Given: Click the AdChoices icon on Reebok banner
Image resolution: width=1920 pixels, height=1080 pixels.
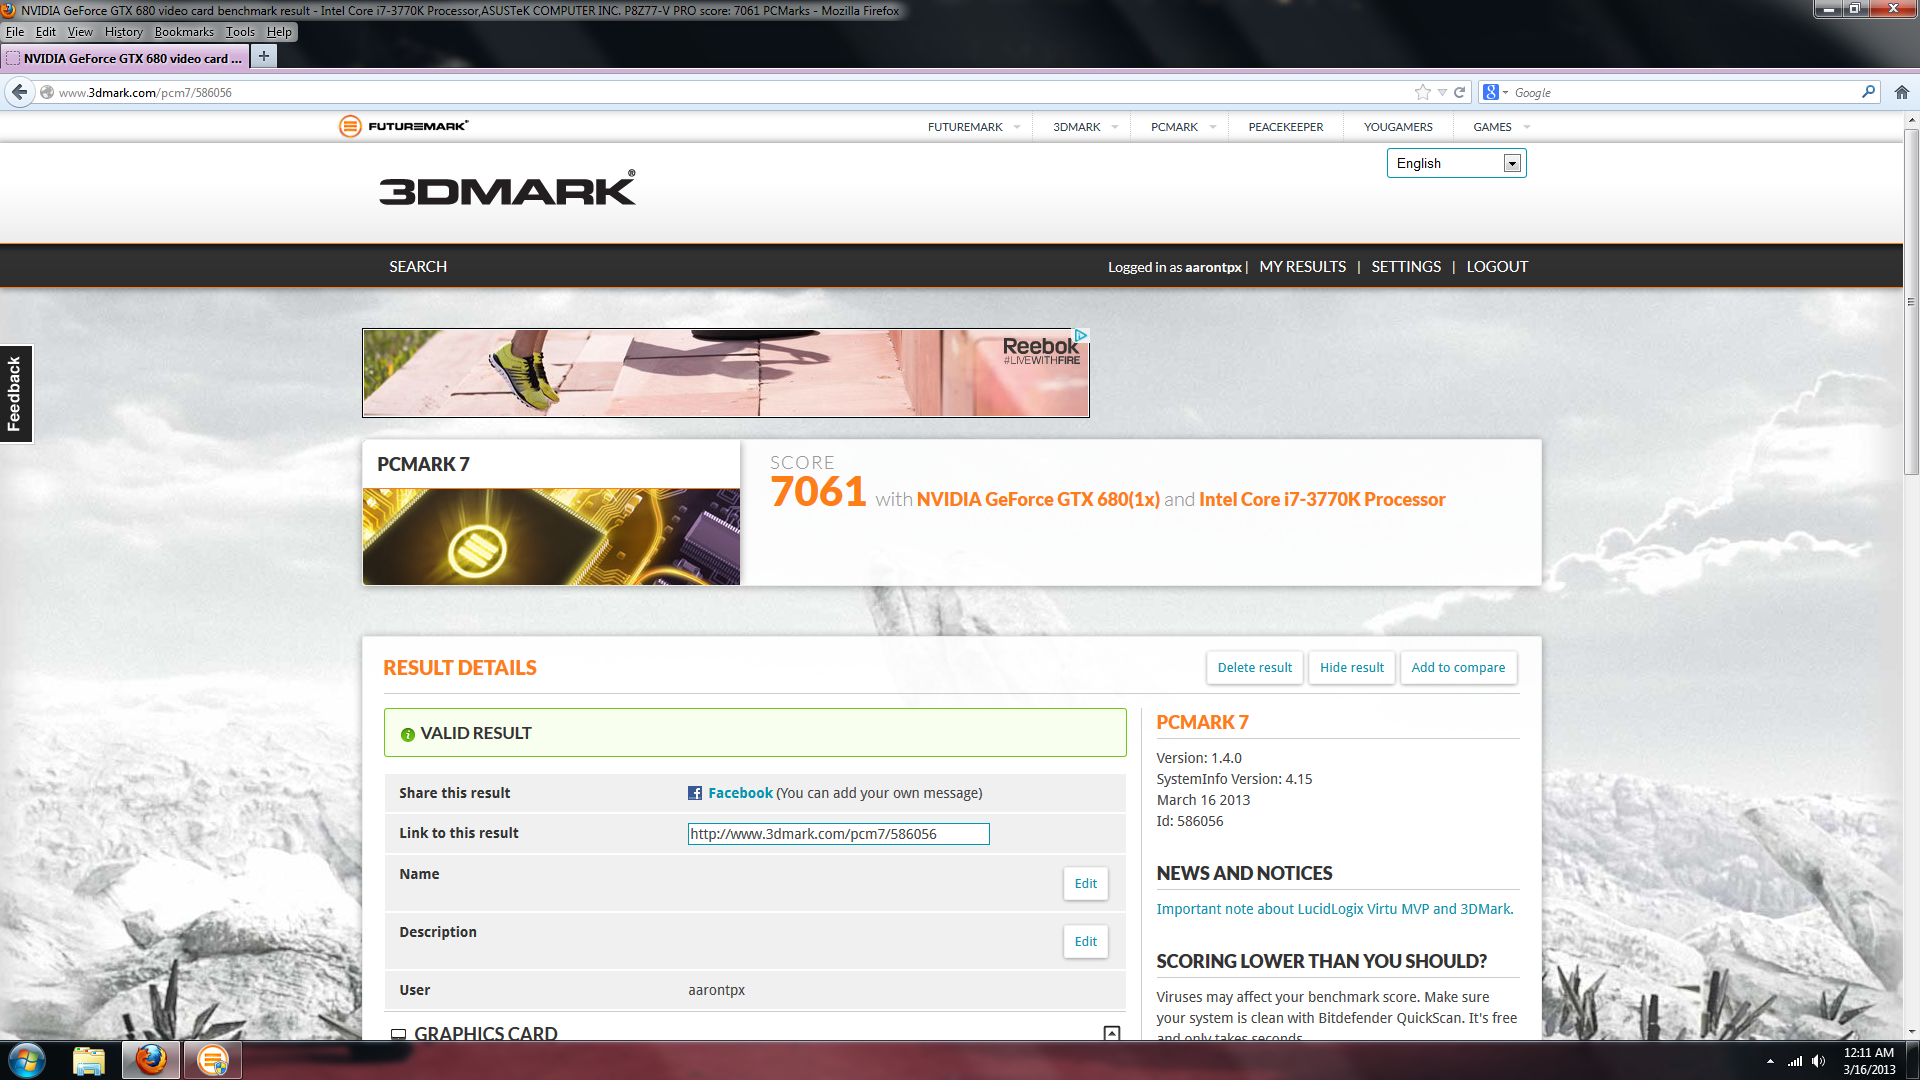Looking at the screenshot, I should pos(1081,335).
